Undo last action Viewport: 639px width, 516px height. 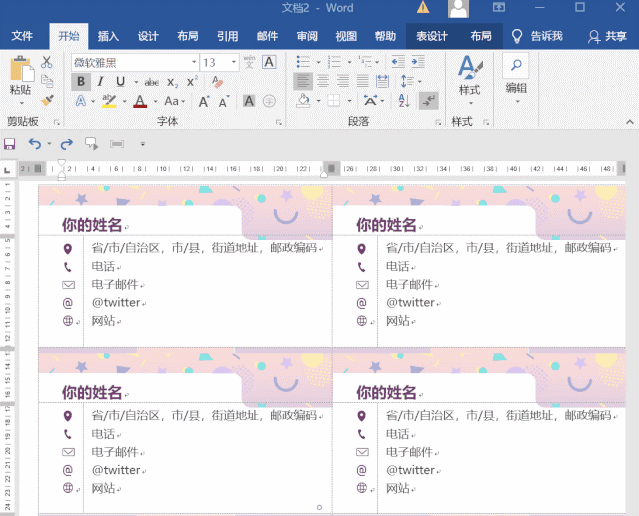35,144
